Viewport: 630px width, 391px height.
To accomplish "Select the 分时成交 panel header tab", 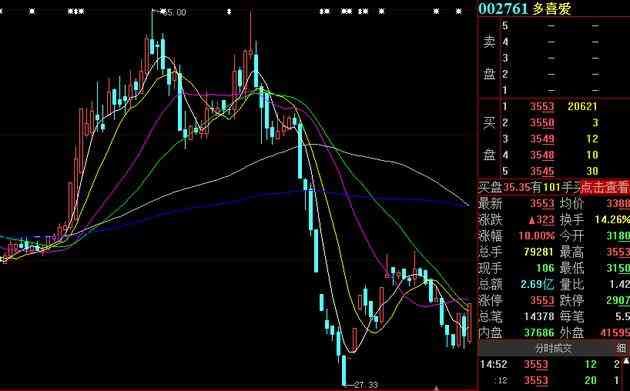I will point(553,348).
